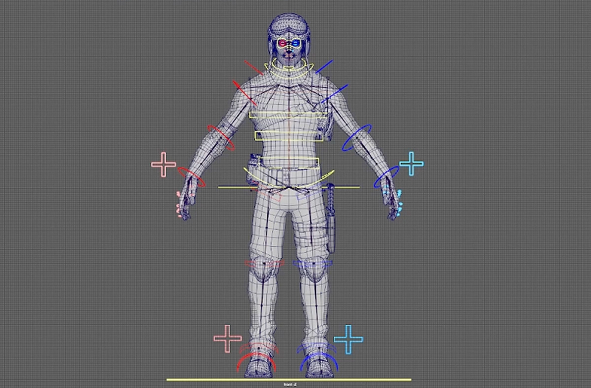Select the yellow mid-spine rectangle controller
591x388 pixels.
point(289,136)
